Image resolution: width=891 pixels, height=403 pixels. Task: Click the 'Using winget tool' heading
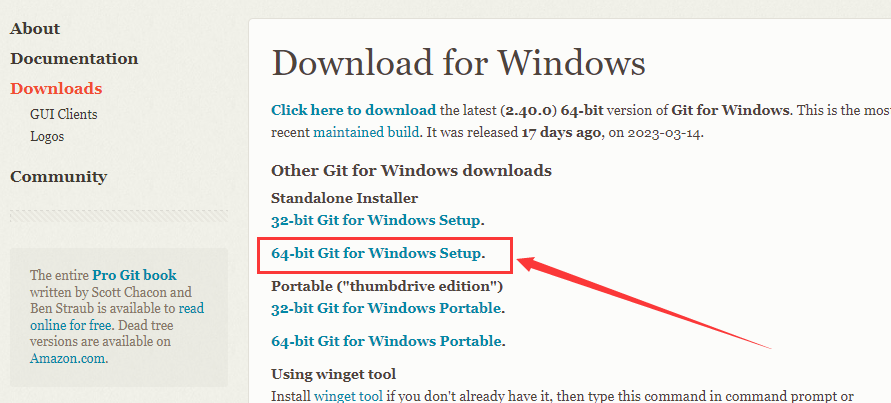tap(334, 374)
